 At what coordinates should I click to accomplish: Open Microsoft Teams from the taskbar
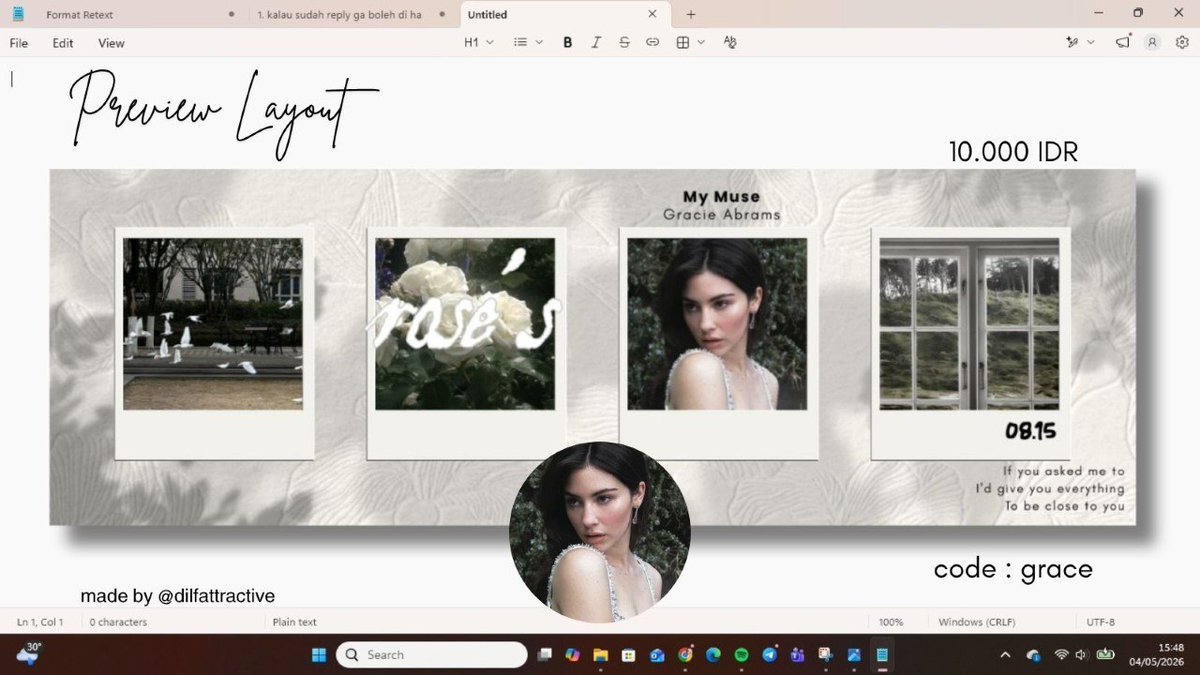(797, 655)
